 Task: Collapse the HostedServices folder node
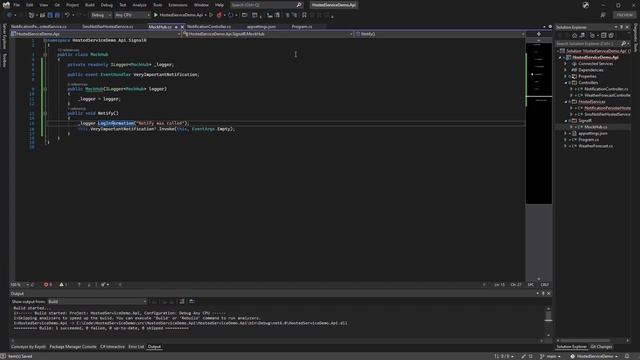[x=566, y=102]
